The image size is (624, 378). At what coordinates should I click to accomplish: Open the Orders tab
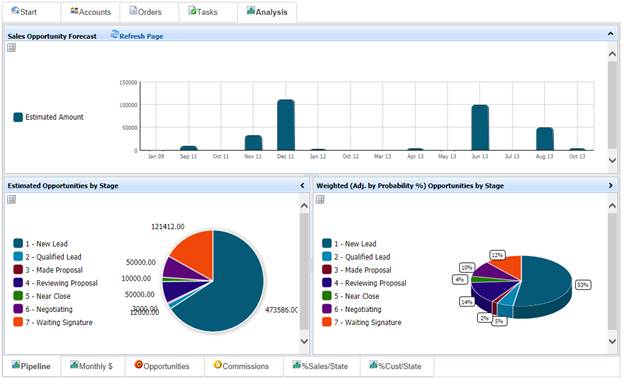tap(149, 12)
